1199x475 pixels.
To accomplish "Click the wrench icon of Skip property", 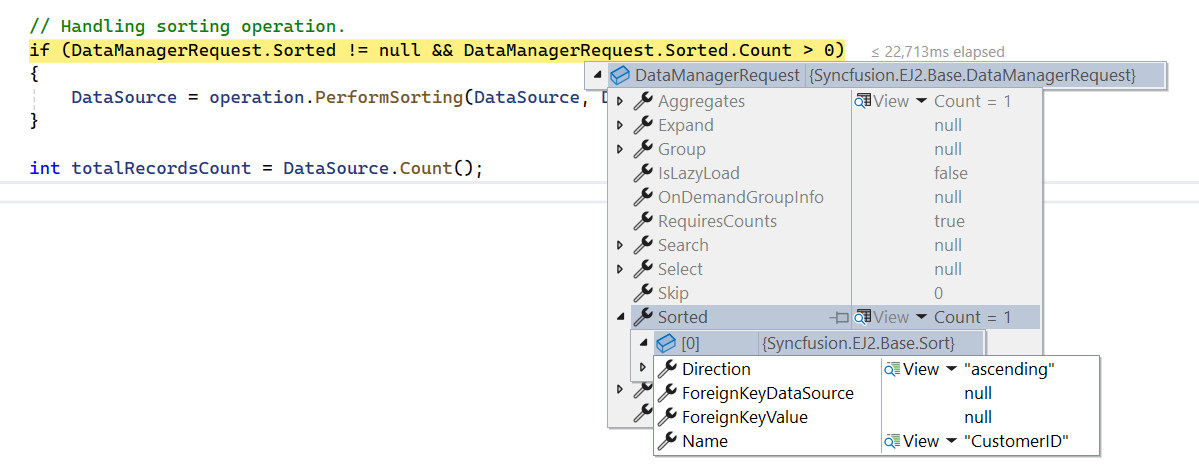I will (643, 293).
